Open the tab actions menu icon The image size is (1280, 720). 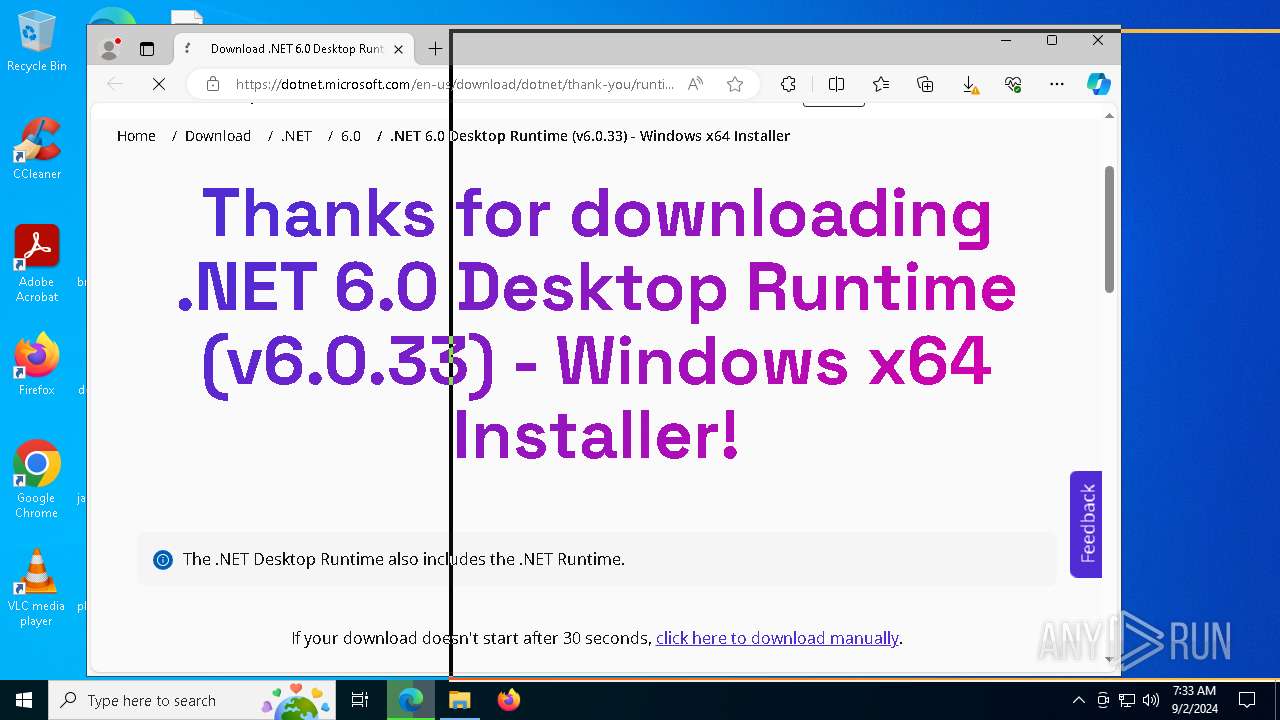pos(147,48)
